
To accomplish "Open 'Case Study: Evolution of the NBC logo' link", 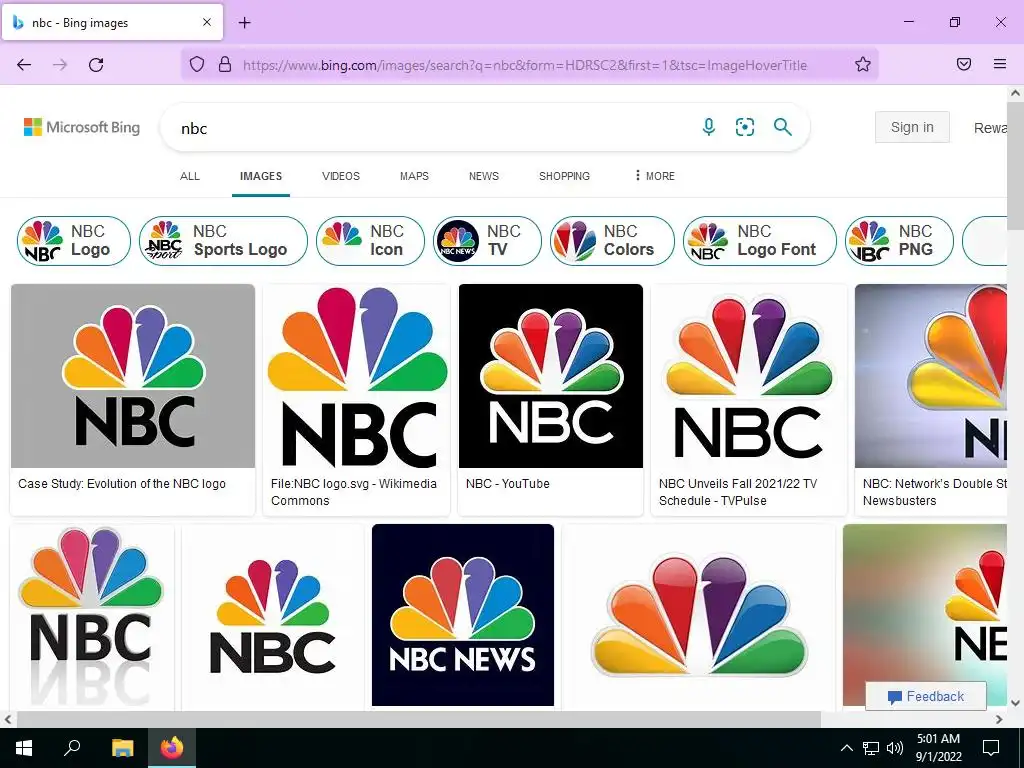I will (x=122, y=484).
